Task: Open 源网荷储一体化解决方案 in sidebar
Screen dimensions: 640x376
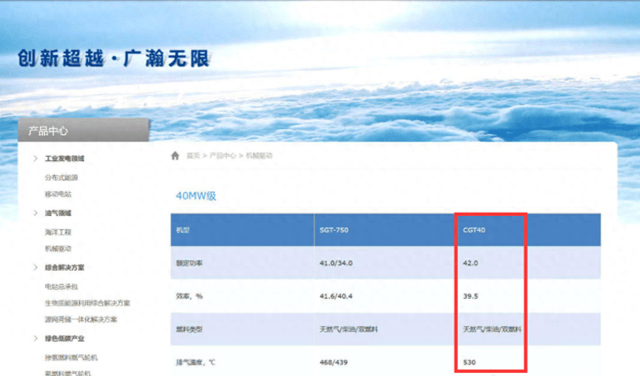Action: coord(81,319)
